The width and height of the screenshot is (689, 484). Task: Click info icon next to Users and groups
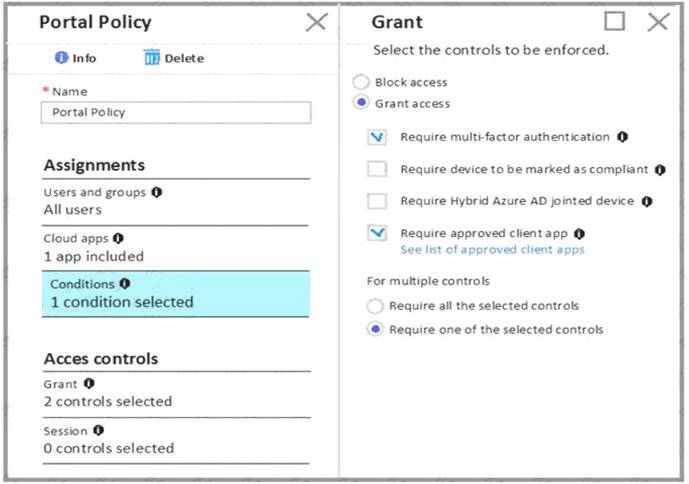coord(156,191)
